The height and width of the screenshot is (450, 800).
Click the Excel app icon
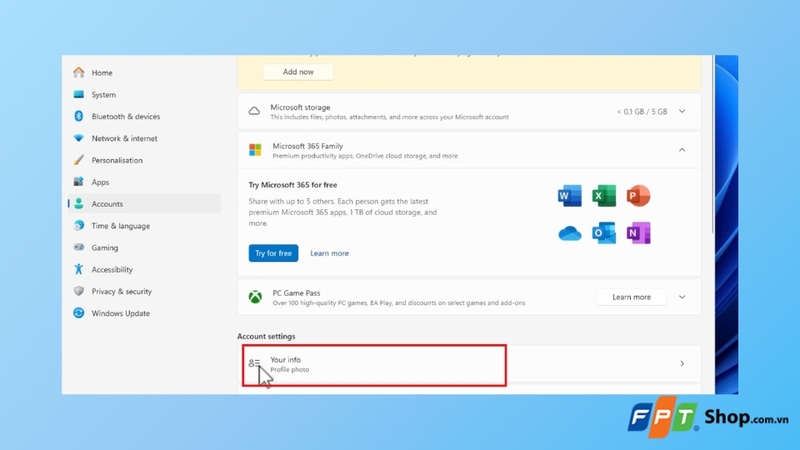[x=604, y=196]
